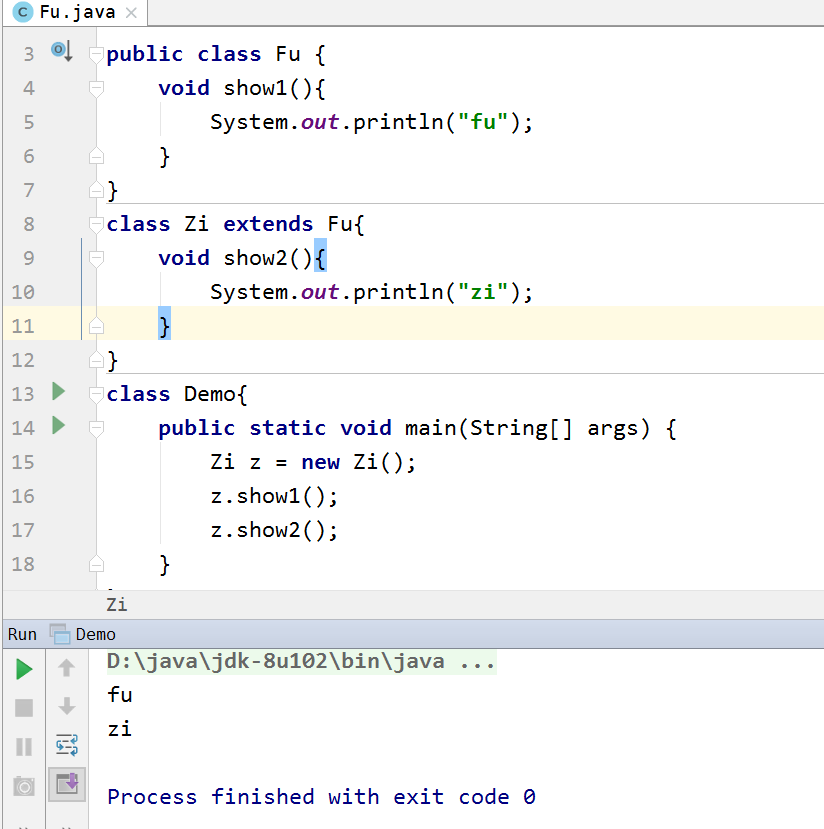The height and width of the screenshot is (829, 824).
Task: Click the "main" method name on line 14
Action: tap(431, 428)
